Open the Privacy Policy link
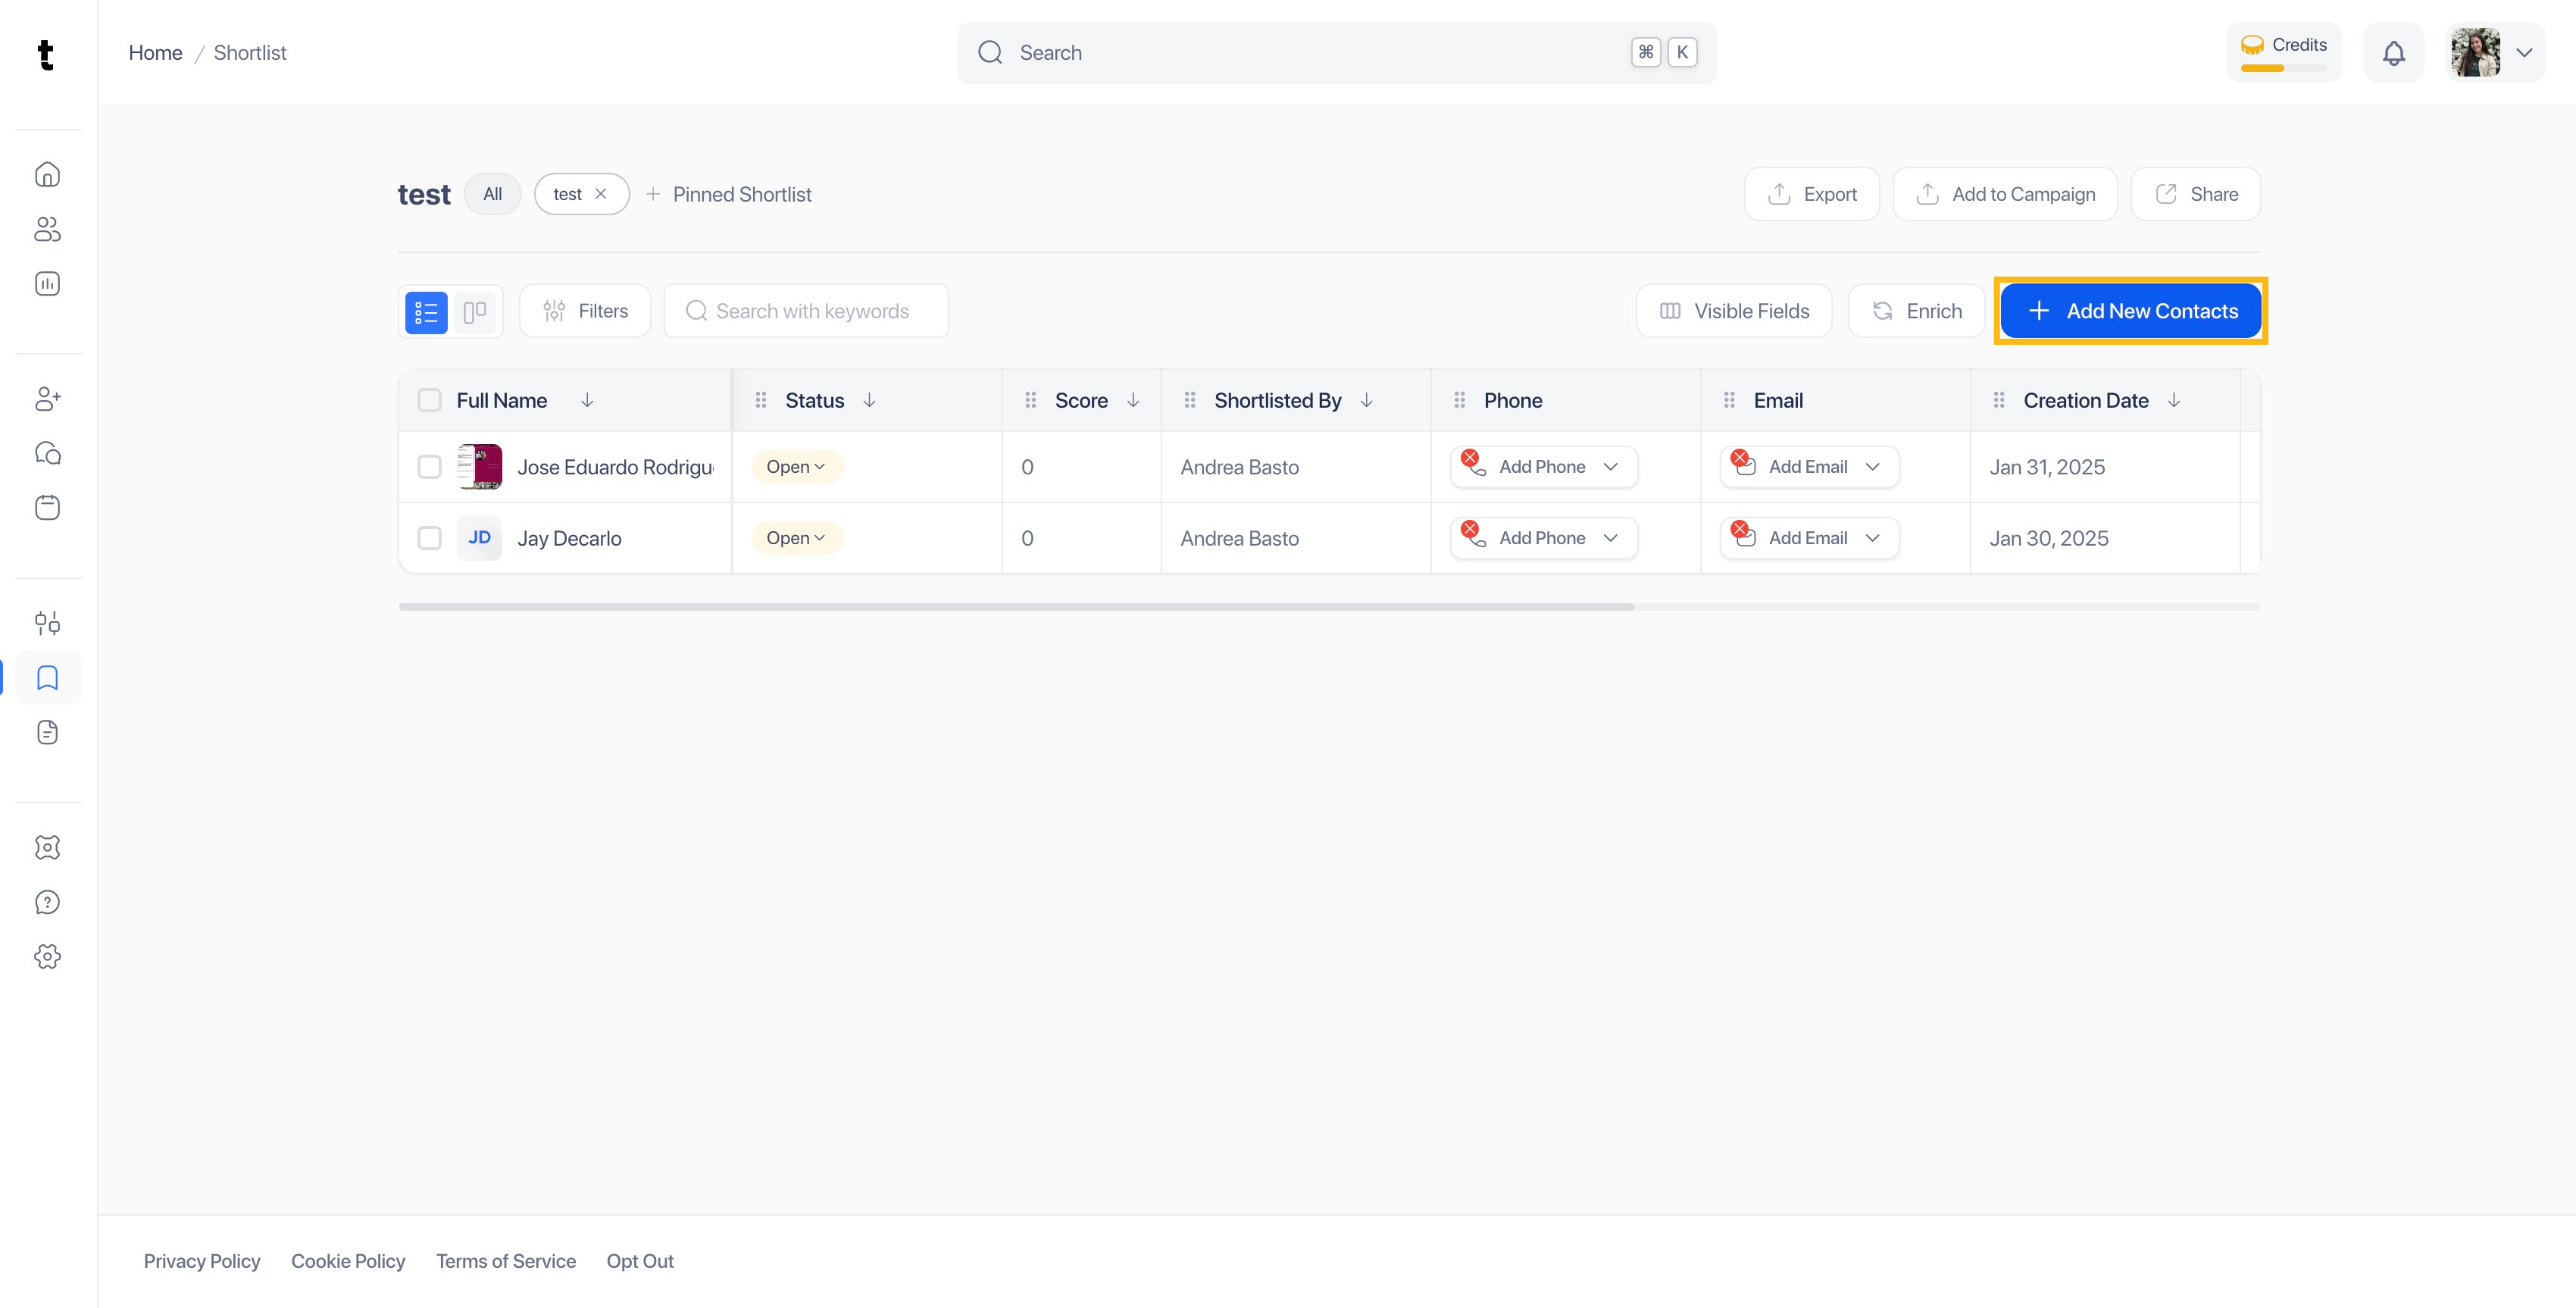The image size is (2576, 1308). coord(202,1261)
